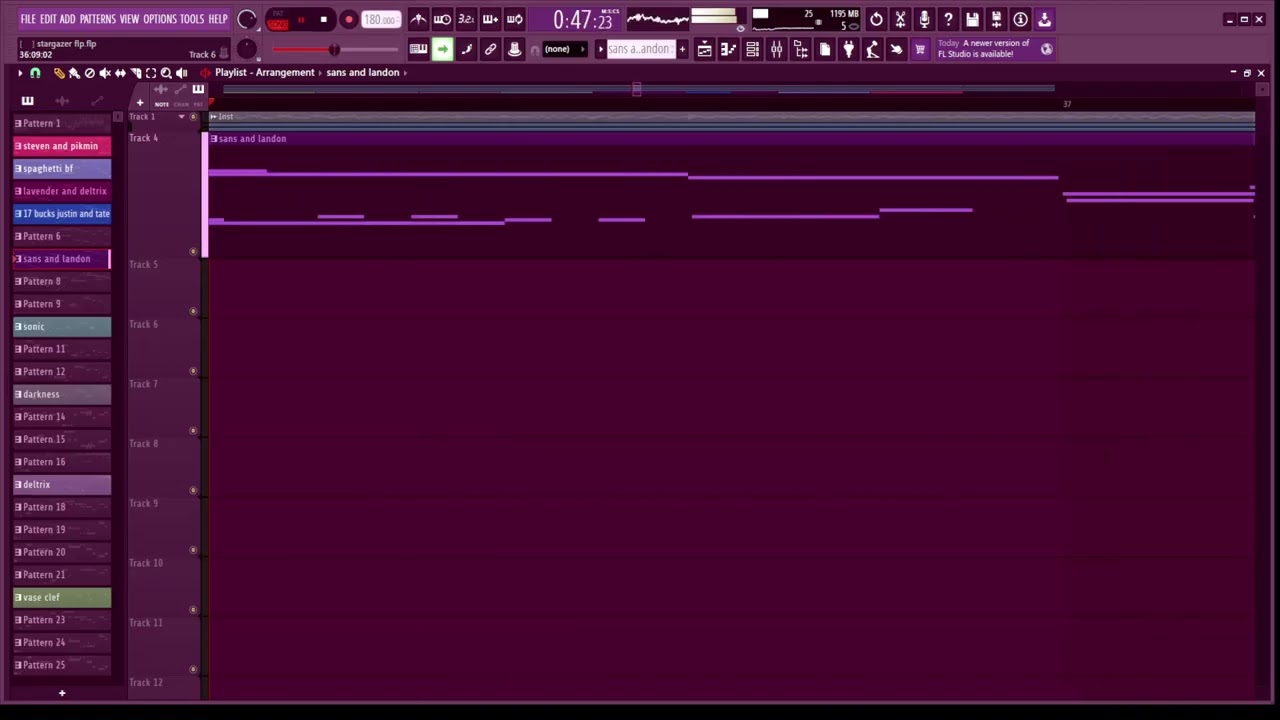The height and width of the screenshot is (720, 1280).
Task: Click the 180.000 tempo field
Action: click(381, 19)
